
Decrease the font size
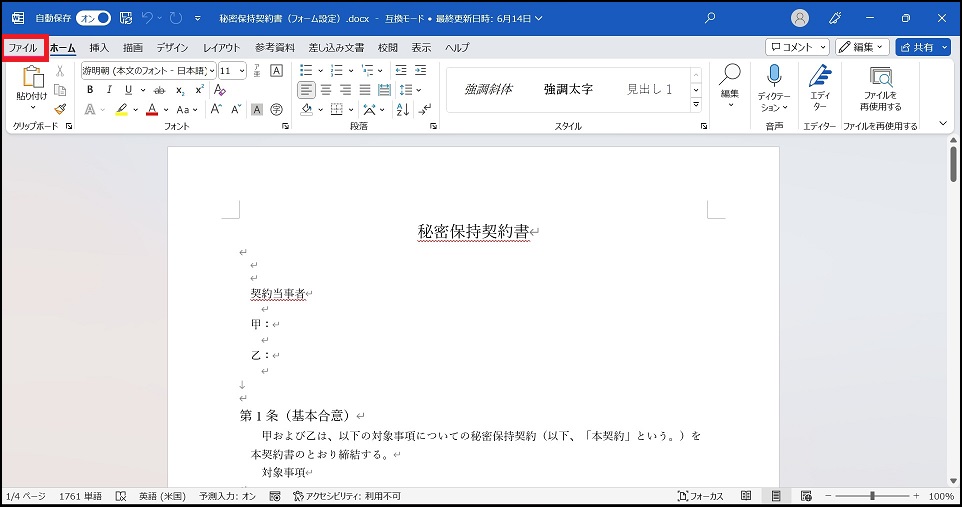[x=236, y=109]
